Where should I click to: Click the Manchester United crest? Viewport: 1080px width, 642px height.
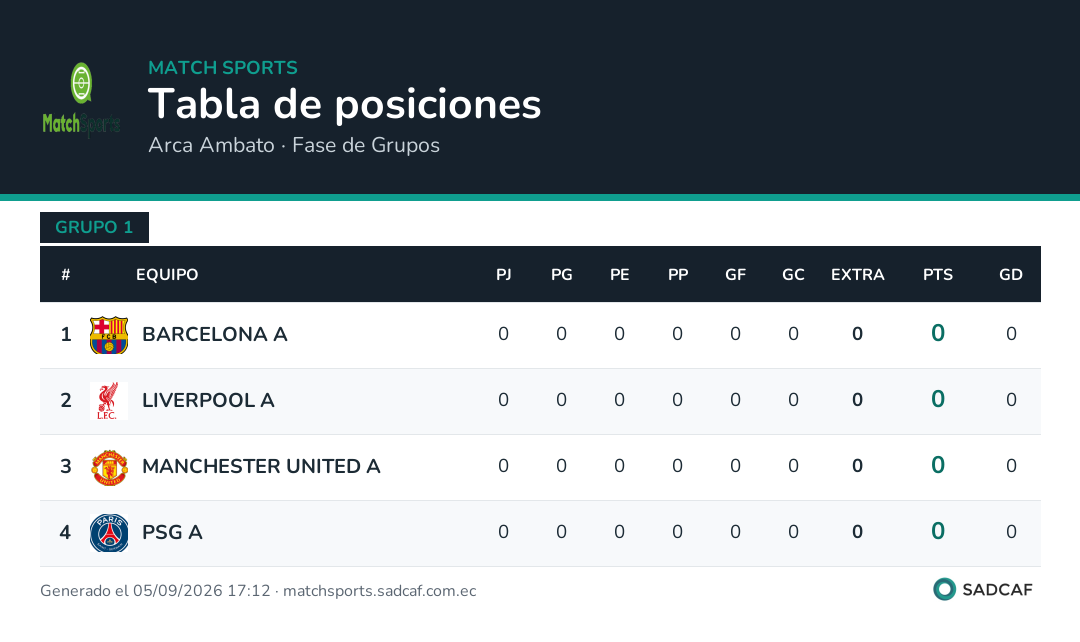(x=109, y=467)
